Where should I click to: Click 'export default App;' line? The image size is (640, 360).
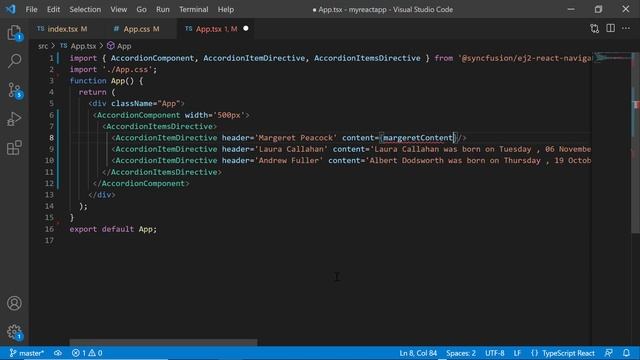coord(113,229)
